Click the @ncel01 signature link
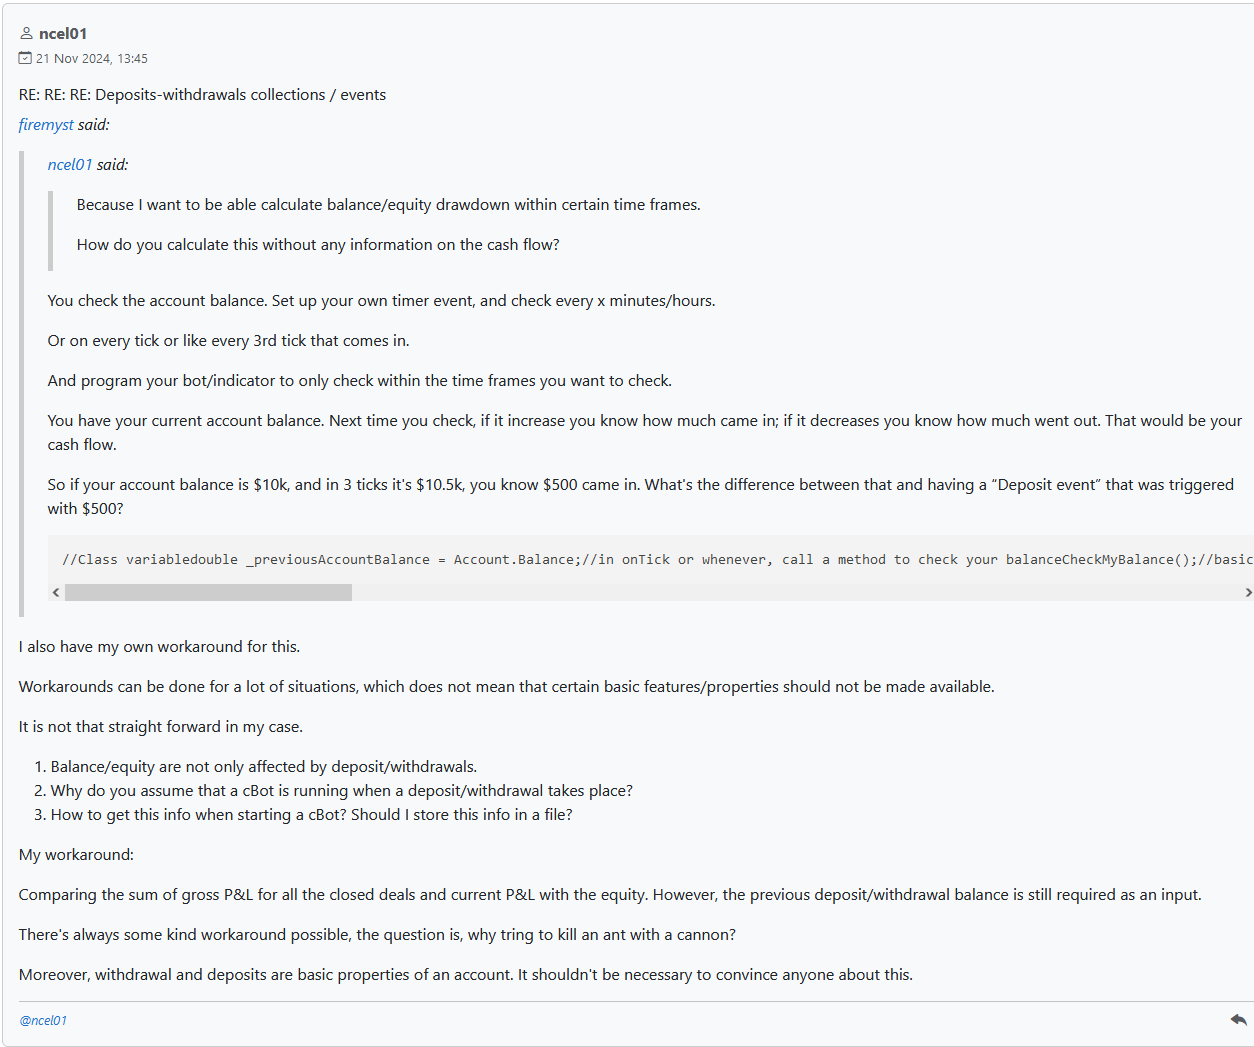 click(43, 1020)
